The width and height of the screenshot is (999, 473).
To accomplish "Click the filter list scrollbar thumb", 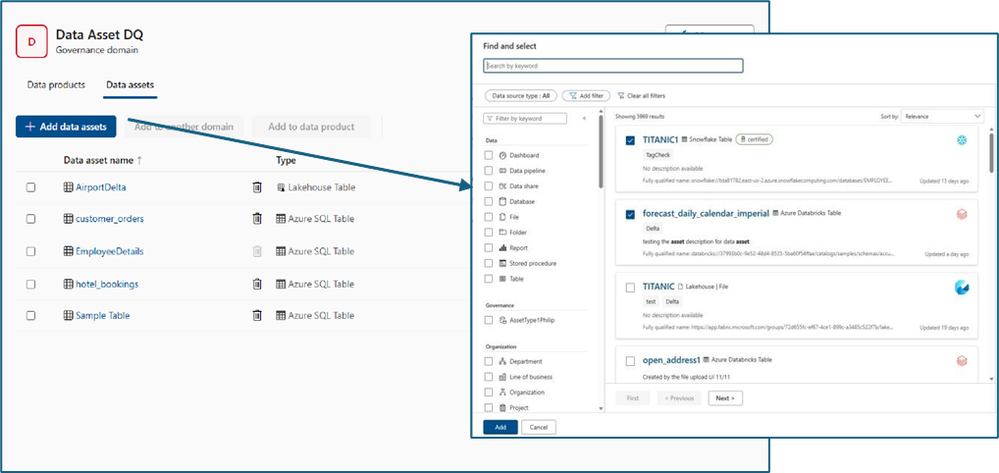I will [600, 152].
